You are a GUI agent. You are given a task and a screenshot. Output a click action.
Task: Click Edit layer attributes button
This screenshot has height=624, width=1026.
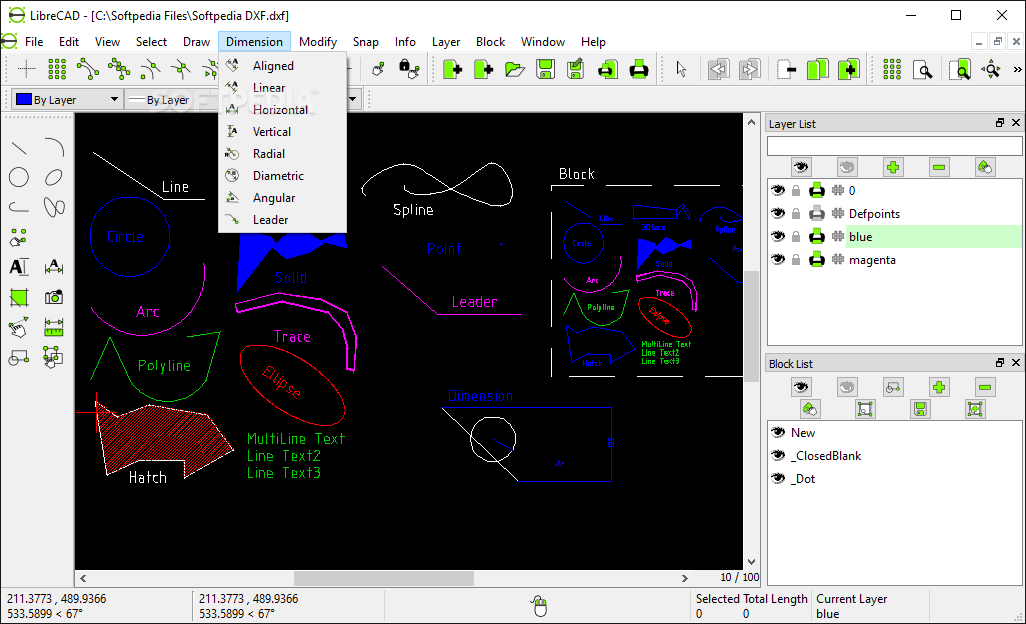point(985,167)
